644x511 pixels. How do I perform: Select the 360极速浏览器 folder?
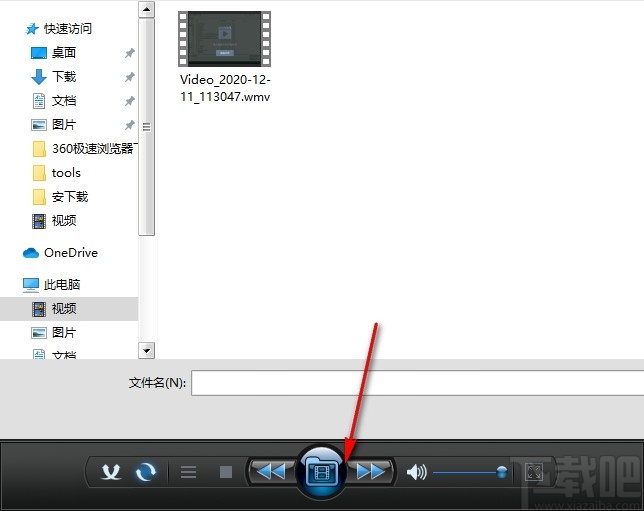(x=92, y=149)
